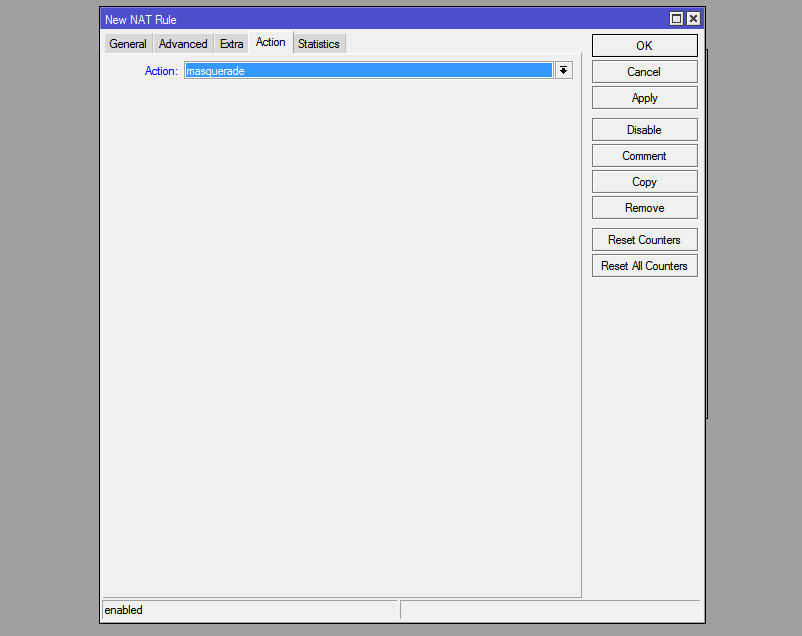Click the New NAT Rule title bar

click(x=380, y=19)
